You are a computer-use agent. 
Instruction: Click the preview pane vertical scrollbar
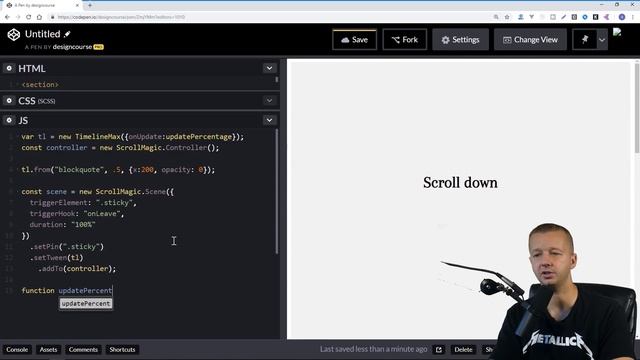(x=637, y=108)
